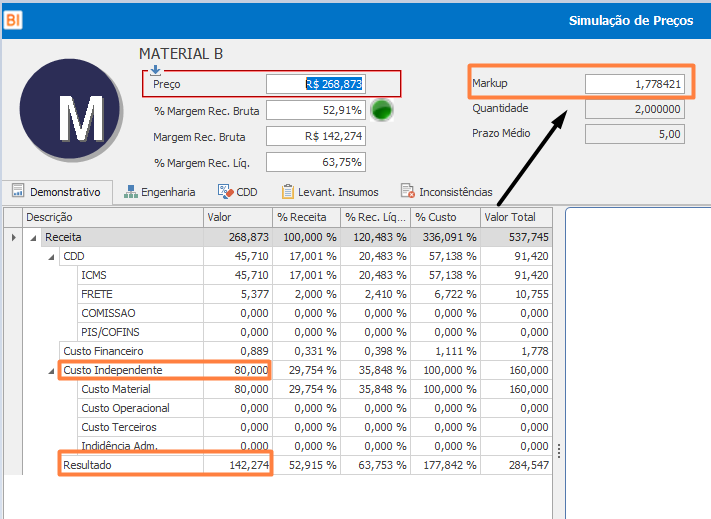Select the Custo Financeiro row
Image resolution: width=711 pixels, height=519 pixels.
coord(306,351)
